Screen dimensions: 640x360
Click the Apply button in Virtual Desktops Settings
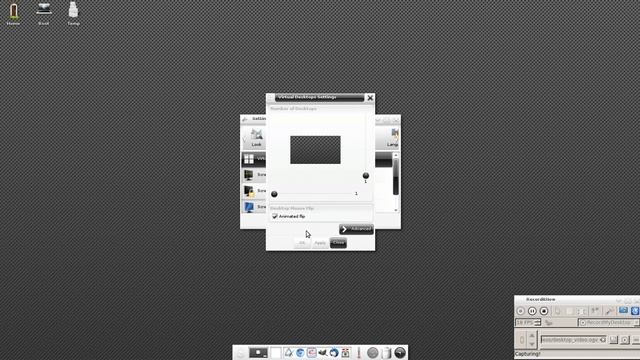click(320, 243)
